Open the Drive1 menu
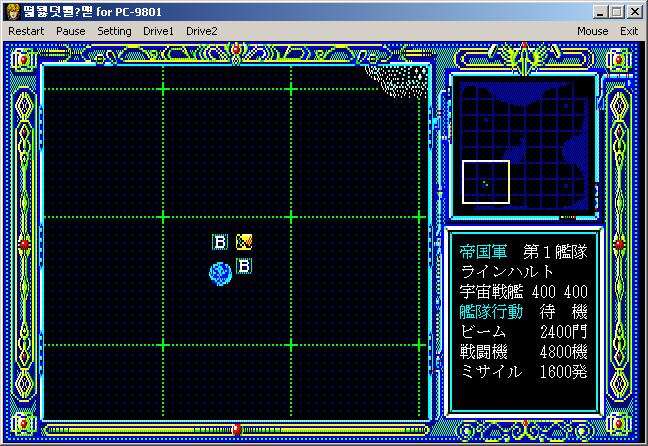Image resolution: width=648 pixels, height=446 pixels. coord(158,31)
